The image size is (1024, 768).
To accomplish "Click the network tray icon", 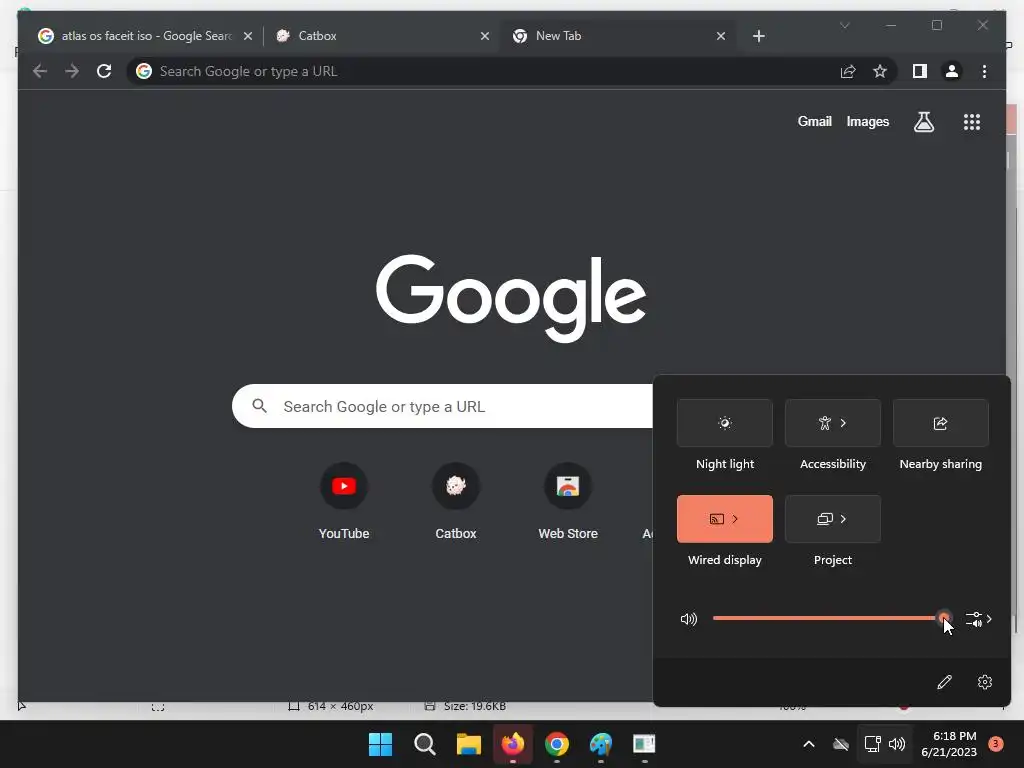I will coord(872,744).
